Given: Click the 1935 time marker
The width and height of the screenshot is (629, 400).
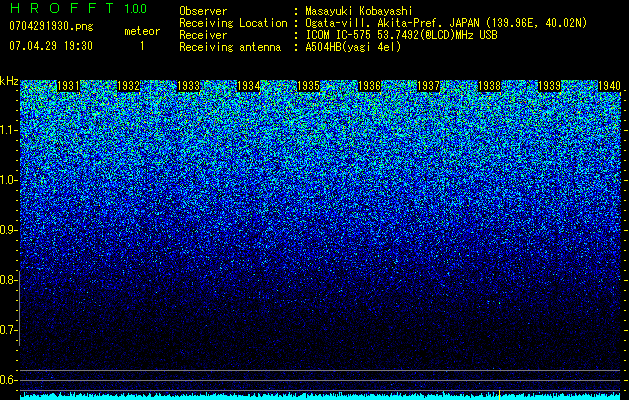Looking at the screenshot, I should [x=308, y=86].
